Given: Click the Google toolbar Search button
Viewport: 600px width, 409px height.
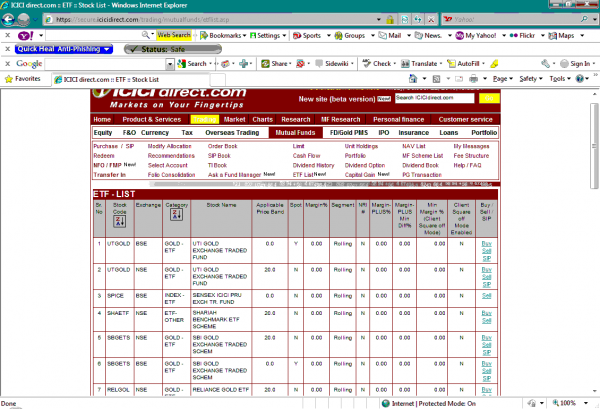Looking at the screenshot, I should 193,64.
